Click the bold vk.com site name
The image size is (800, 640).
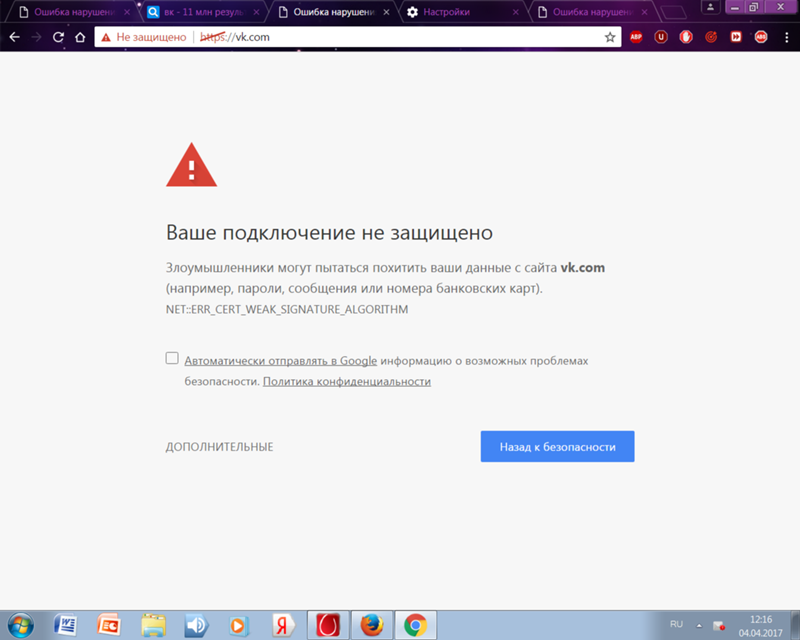(583, 267)
